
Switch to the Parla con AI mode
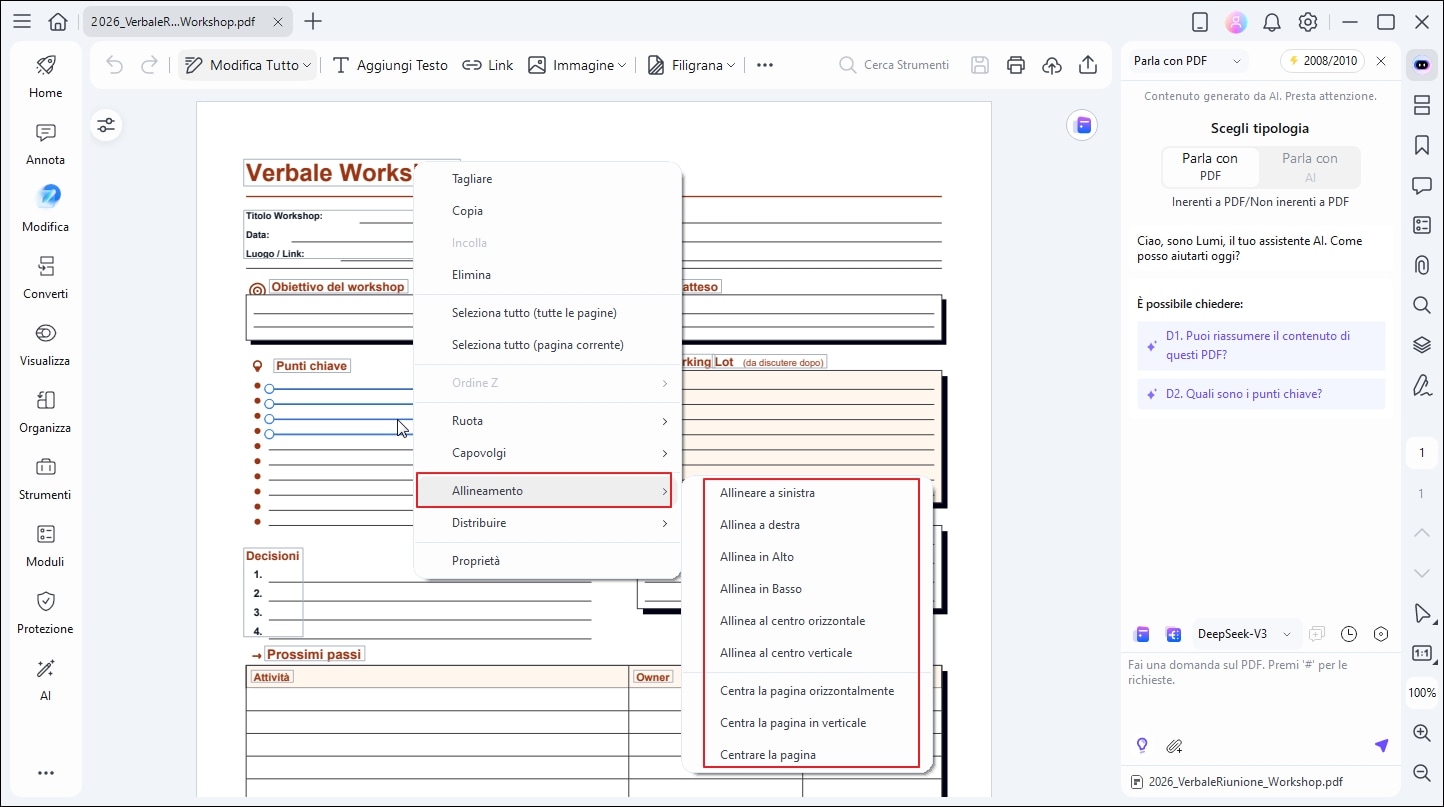click(1309, 168)
